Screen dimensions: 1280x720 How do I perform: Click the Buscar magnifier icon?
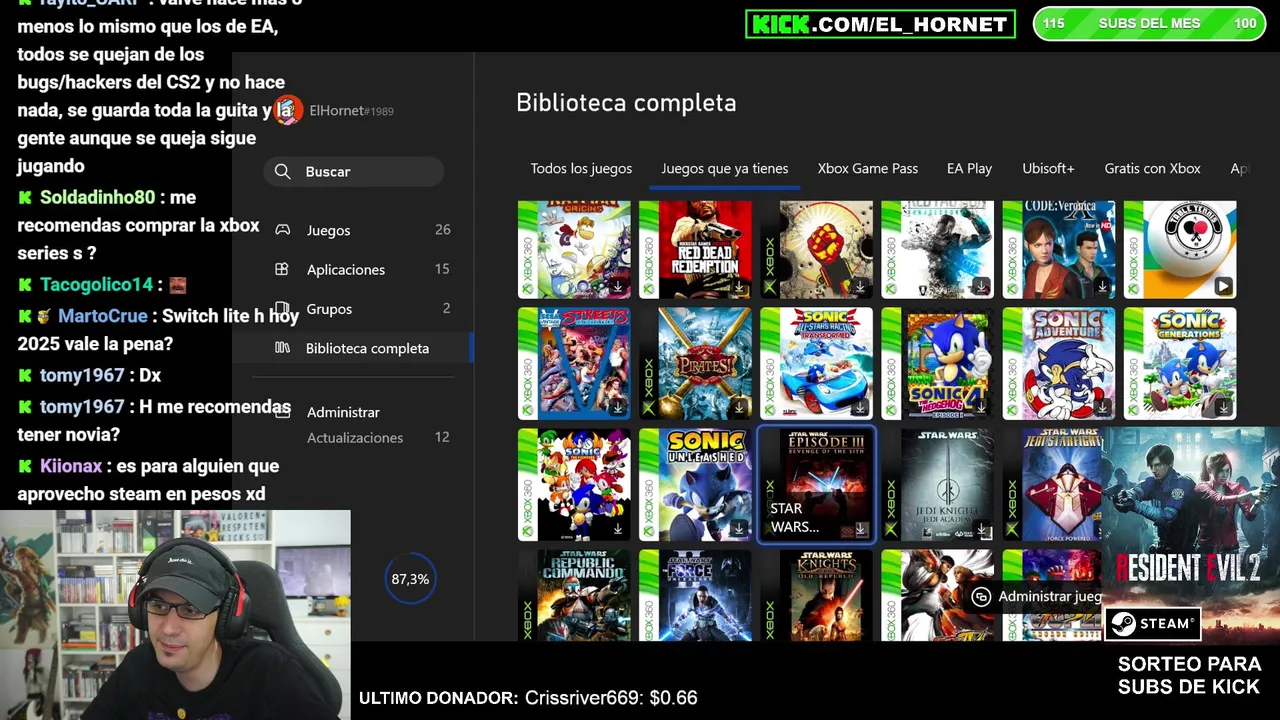pyautogui.click(x=283, y=172)
